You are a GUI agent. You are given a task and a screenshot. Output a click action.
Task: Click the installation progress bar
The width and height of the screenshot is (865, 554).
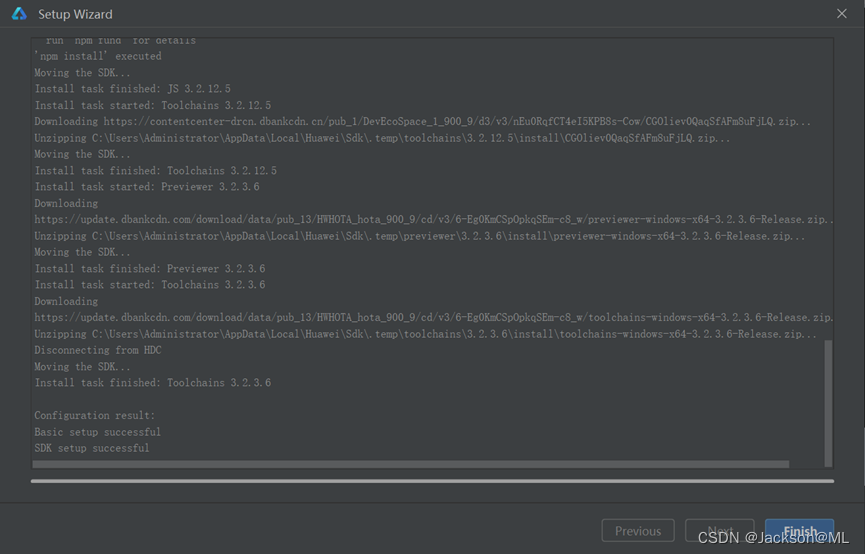[432, 481]
